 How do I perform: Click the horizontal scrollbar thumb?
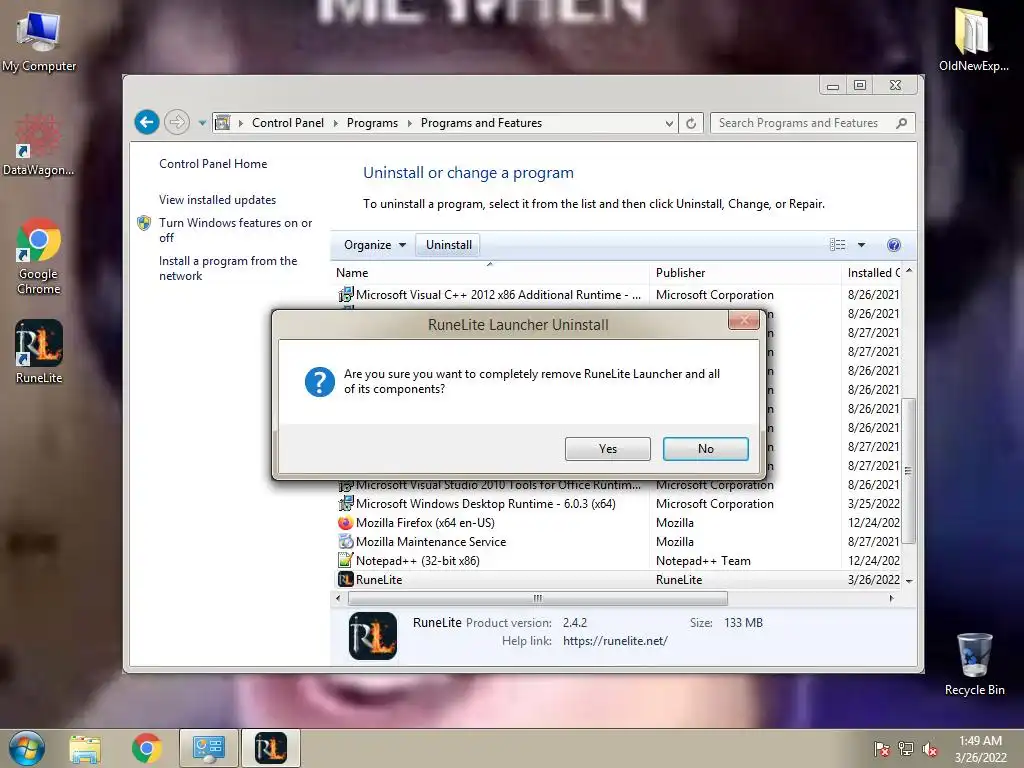[x=537, y=598]
